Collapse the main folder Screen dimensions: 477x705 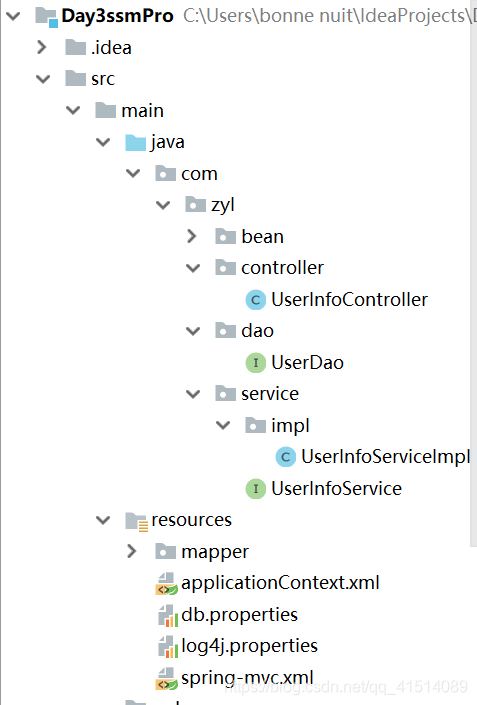(73, 111)
